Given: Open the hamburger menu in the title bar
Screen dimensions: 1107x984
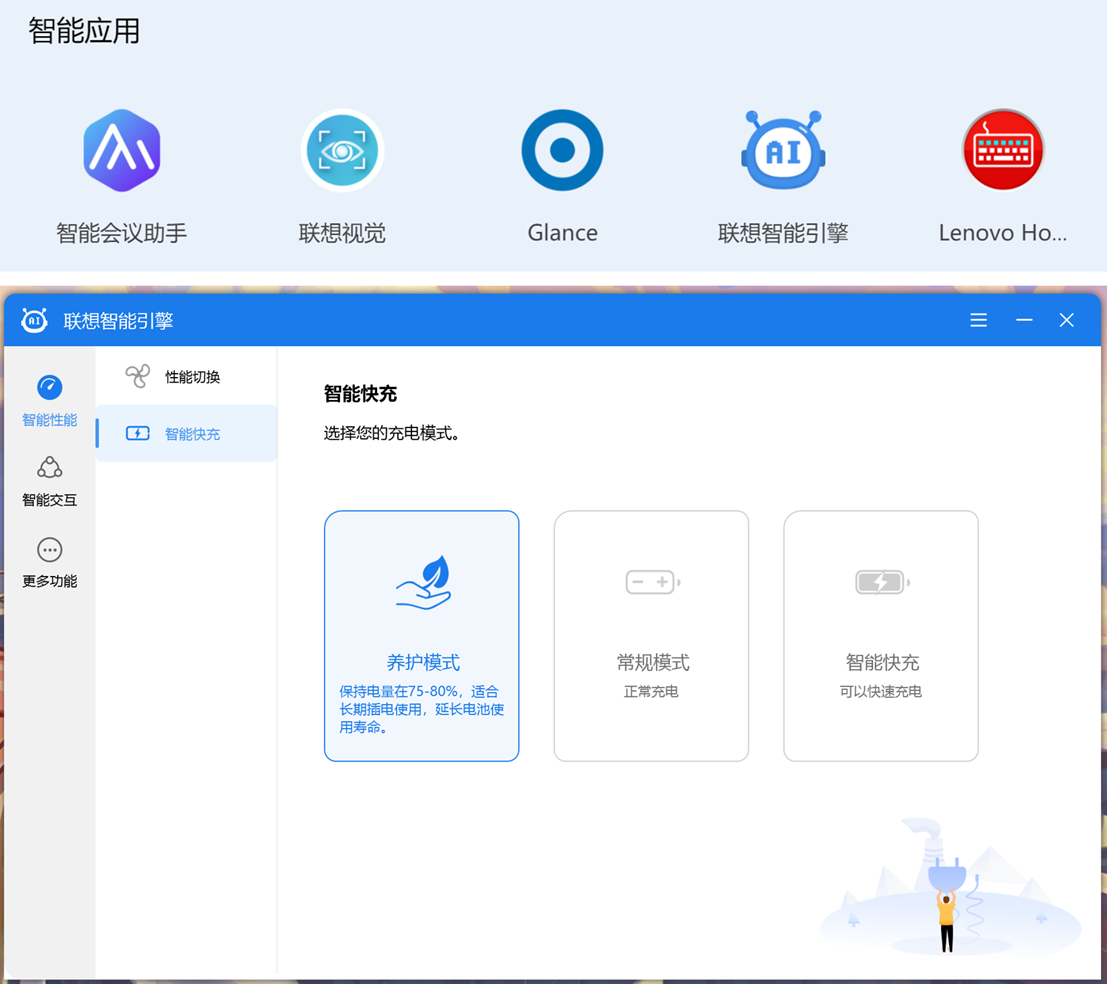Looking at the screenshot, I should (x=979, y=320).
